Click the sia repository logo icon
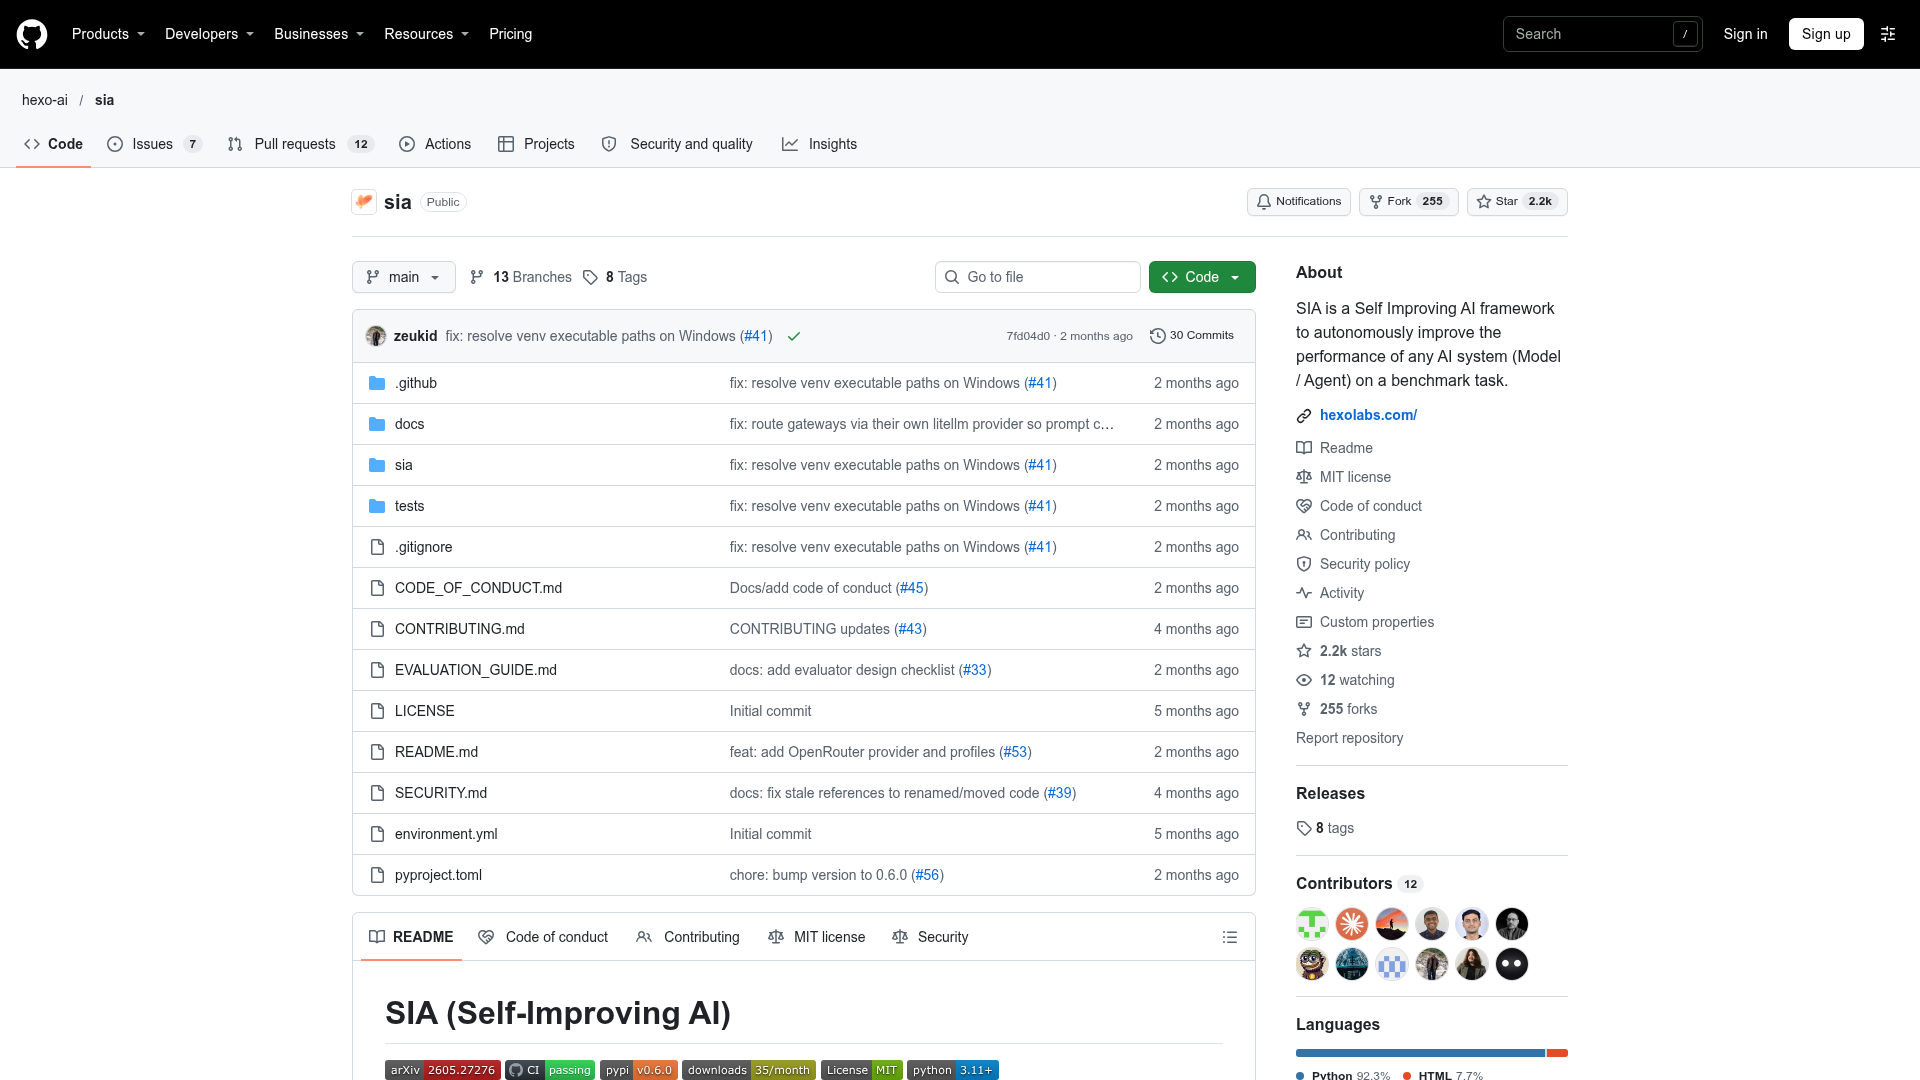The width and height of the screenshot is (1920, 1080). (364, 202)
